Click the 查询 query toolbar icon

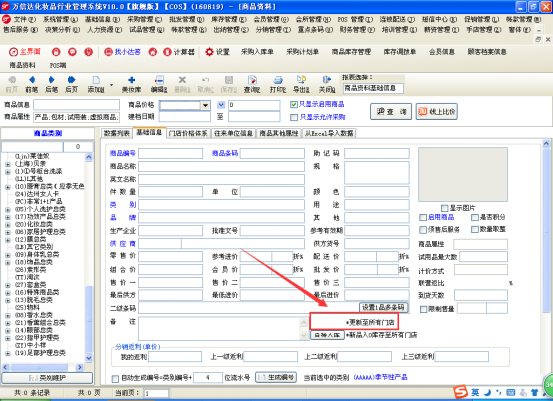point(252,80)
